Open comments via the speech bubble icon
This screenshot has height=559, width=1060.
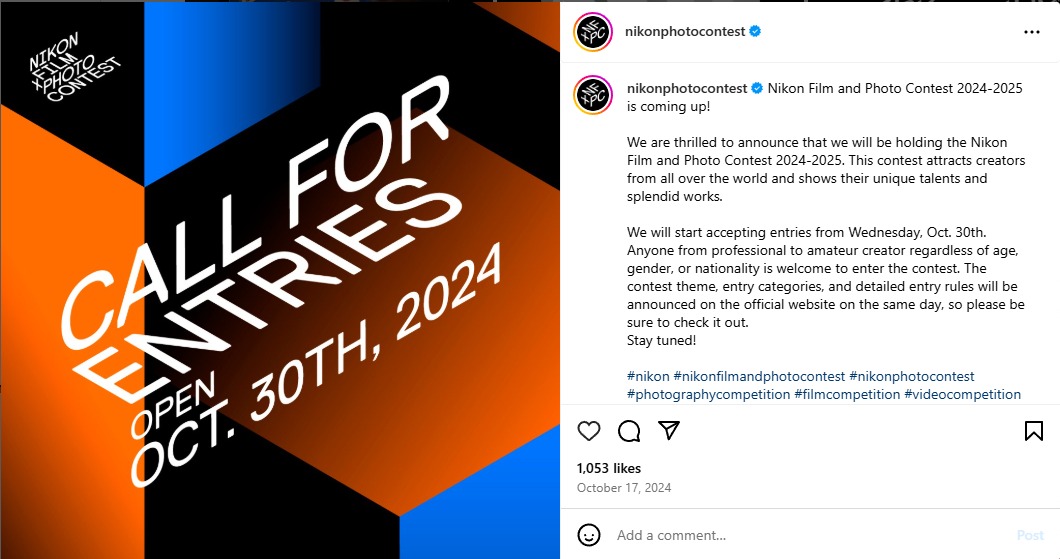(x=629, y=431)
